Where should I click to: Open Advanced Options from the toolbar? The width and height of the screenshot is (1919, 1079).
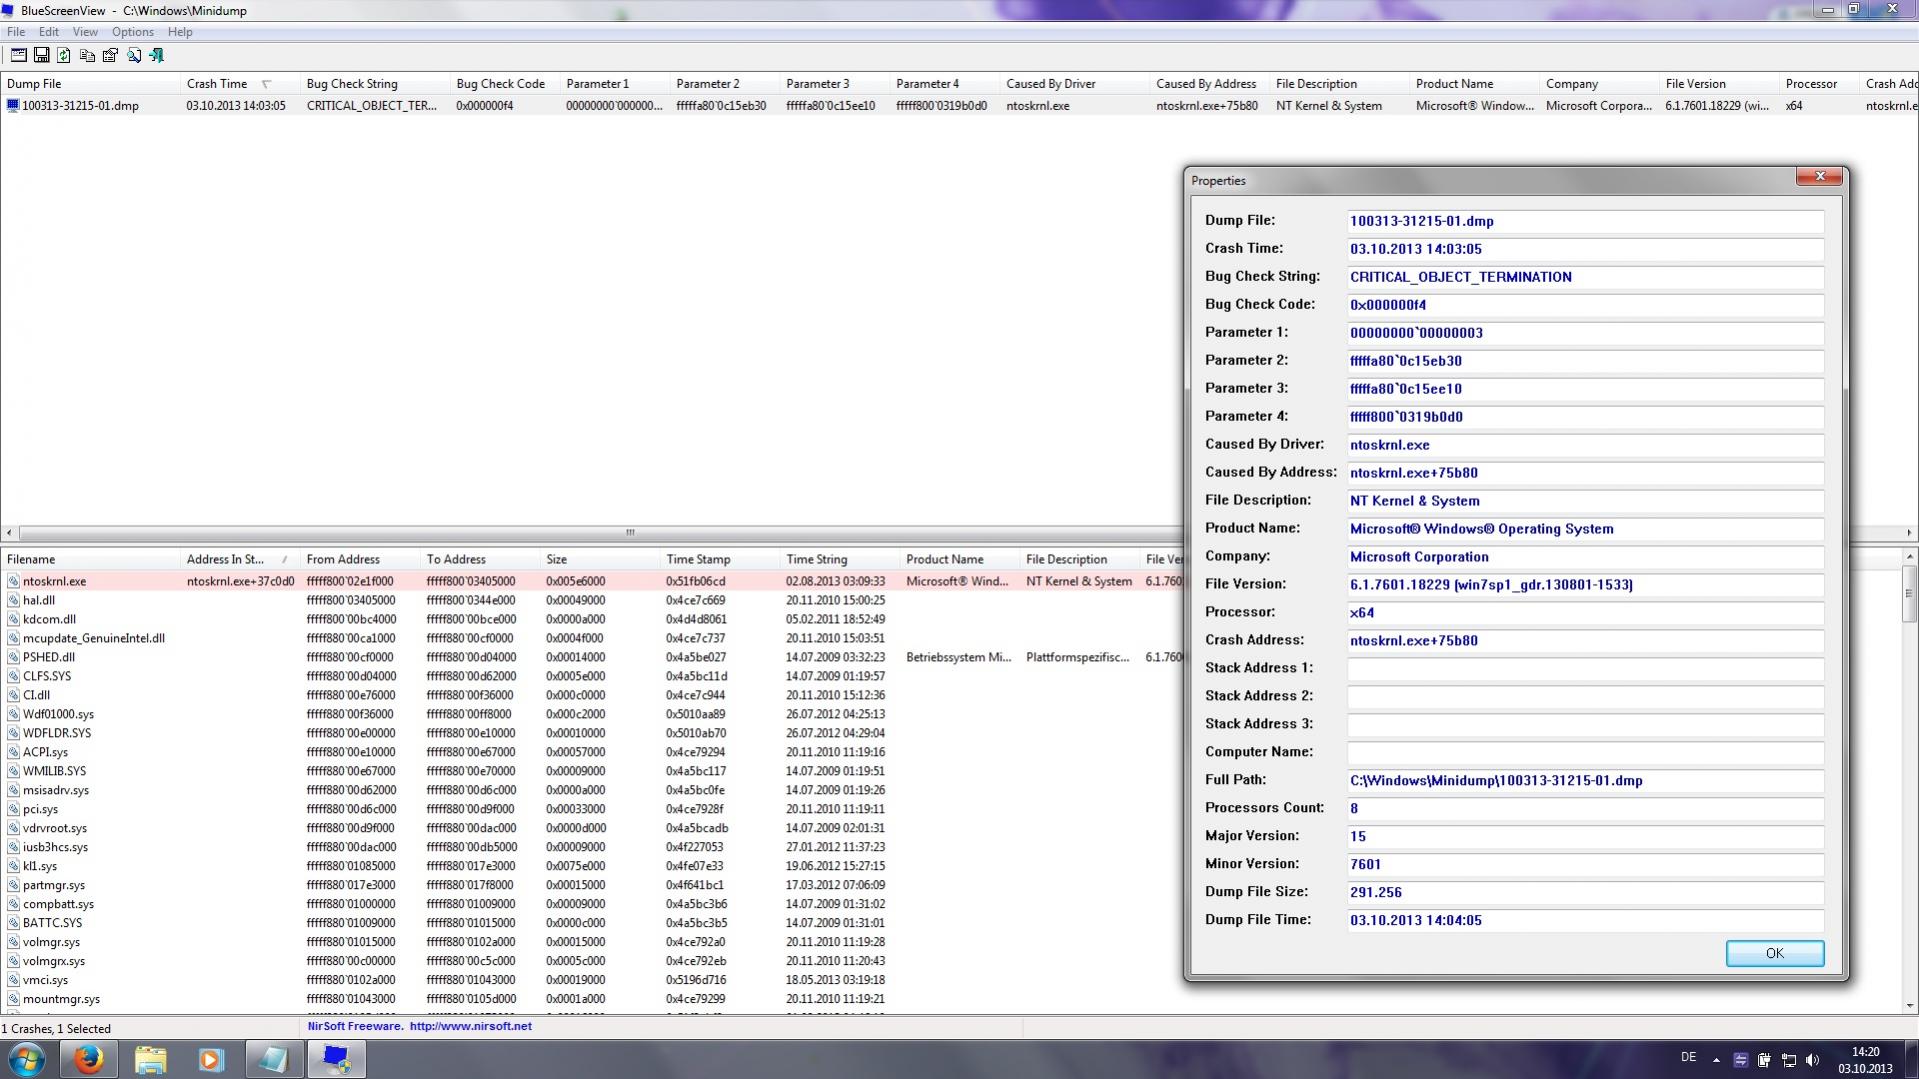coord(19,56)
